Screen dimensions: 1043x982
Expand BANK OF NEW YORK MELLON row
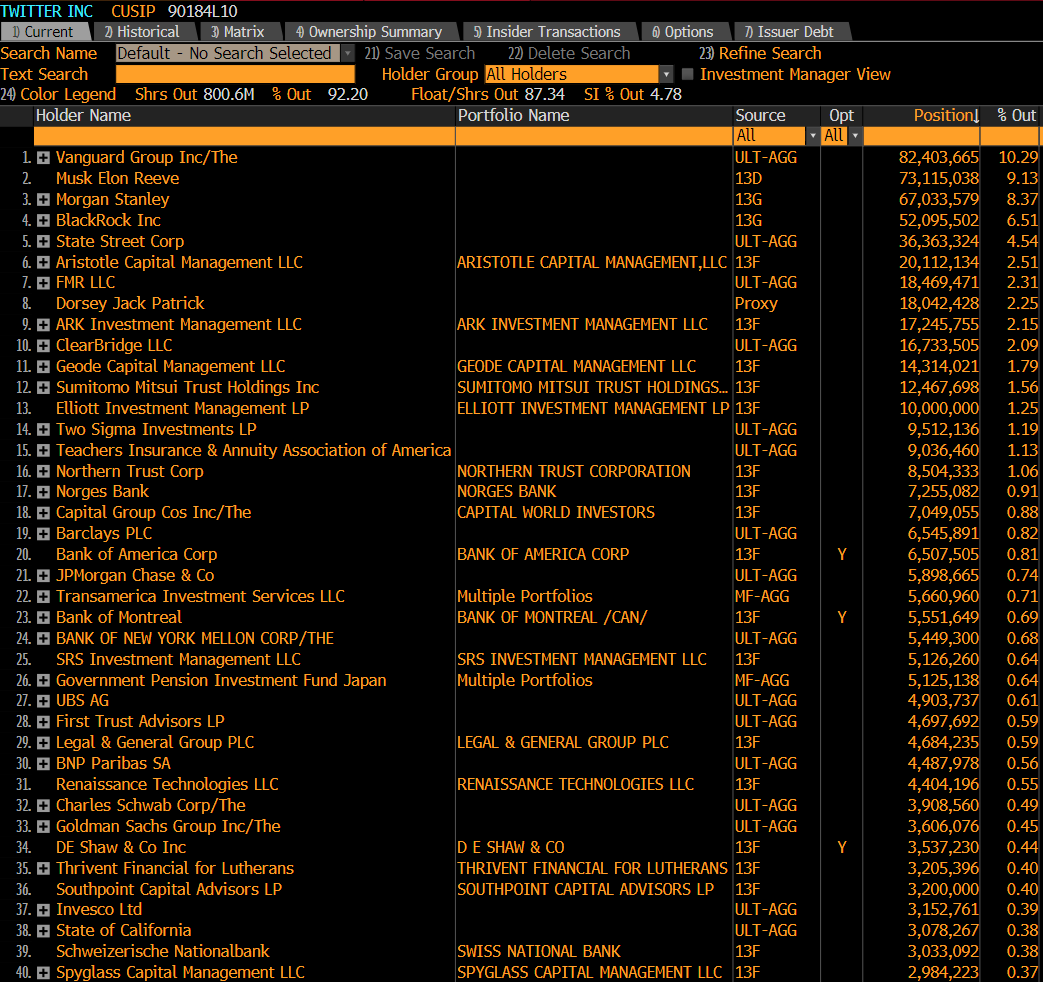coord(43,639)
